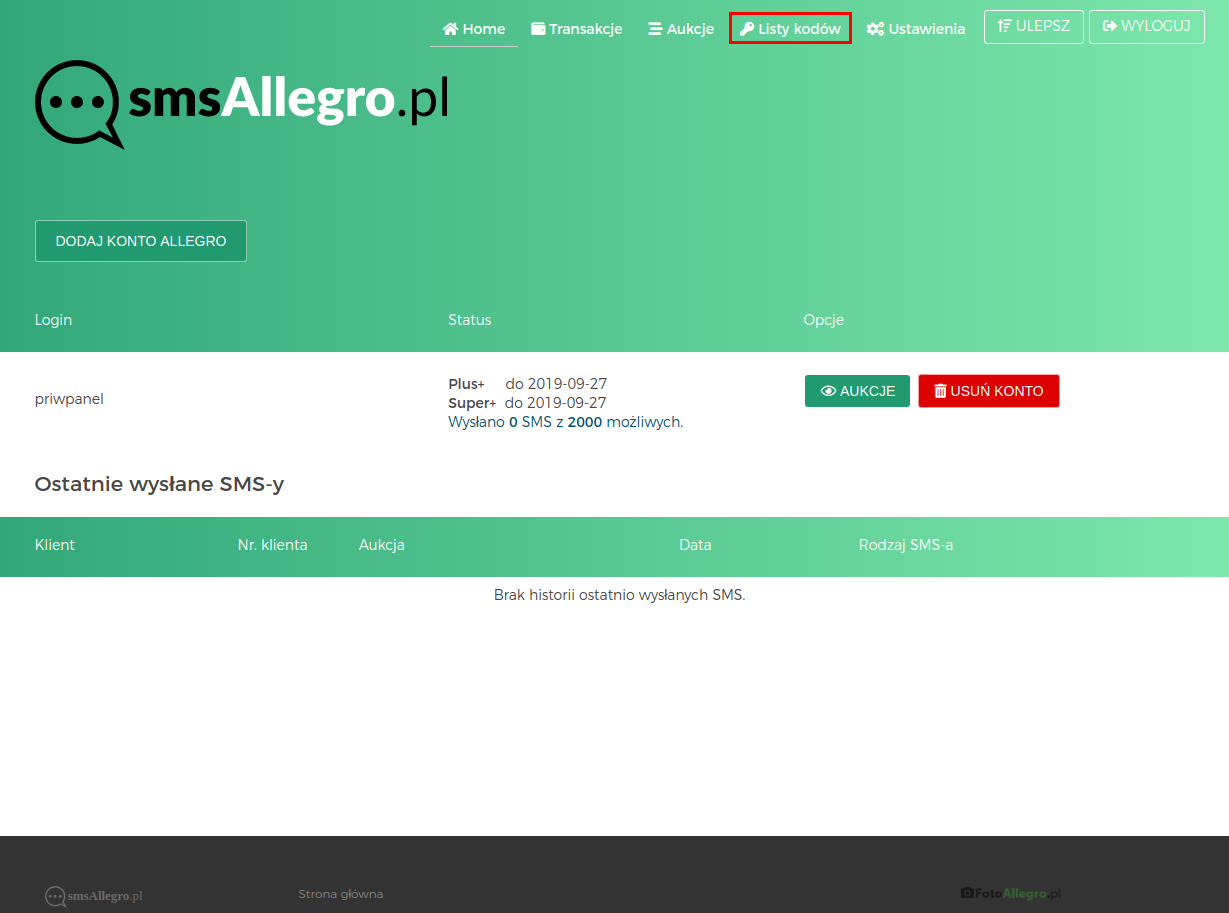Open Strona główna footer link
This screenshot has width=1229, height=913.
click(340, 894)
